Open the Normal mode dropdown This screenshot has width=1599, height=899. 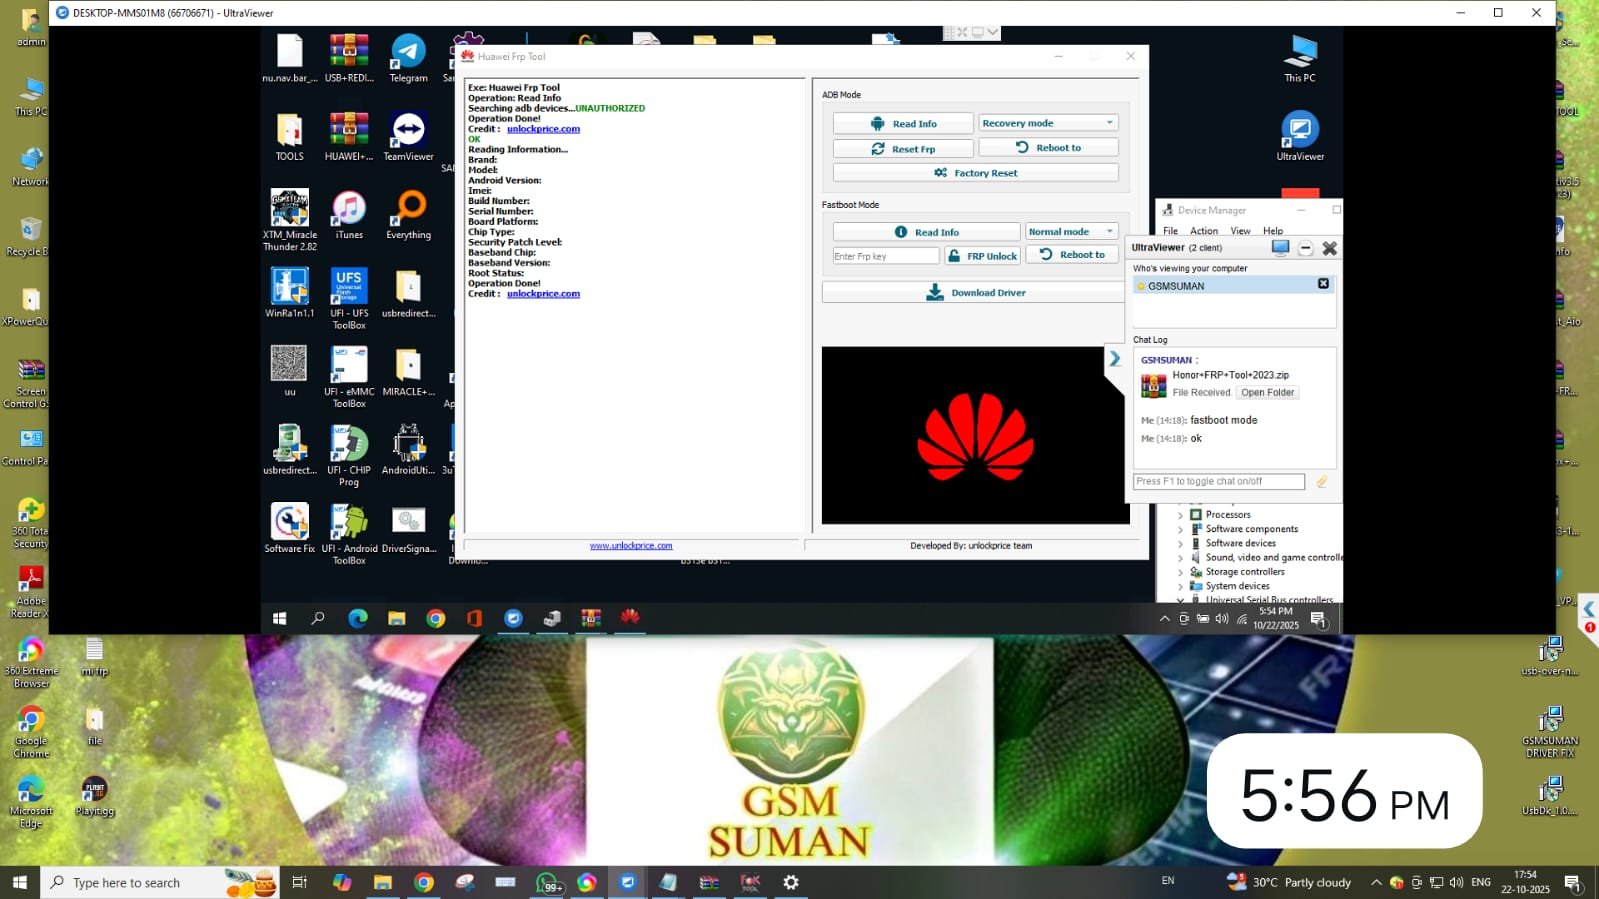pos(1071,232)
